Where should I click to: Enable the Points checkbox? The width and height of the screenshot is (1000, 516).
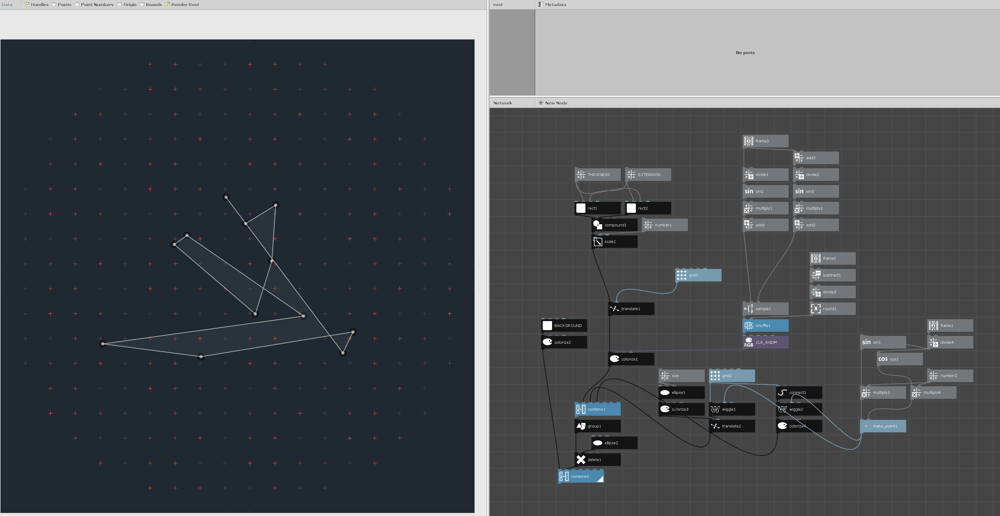[x=54, y=4]
